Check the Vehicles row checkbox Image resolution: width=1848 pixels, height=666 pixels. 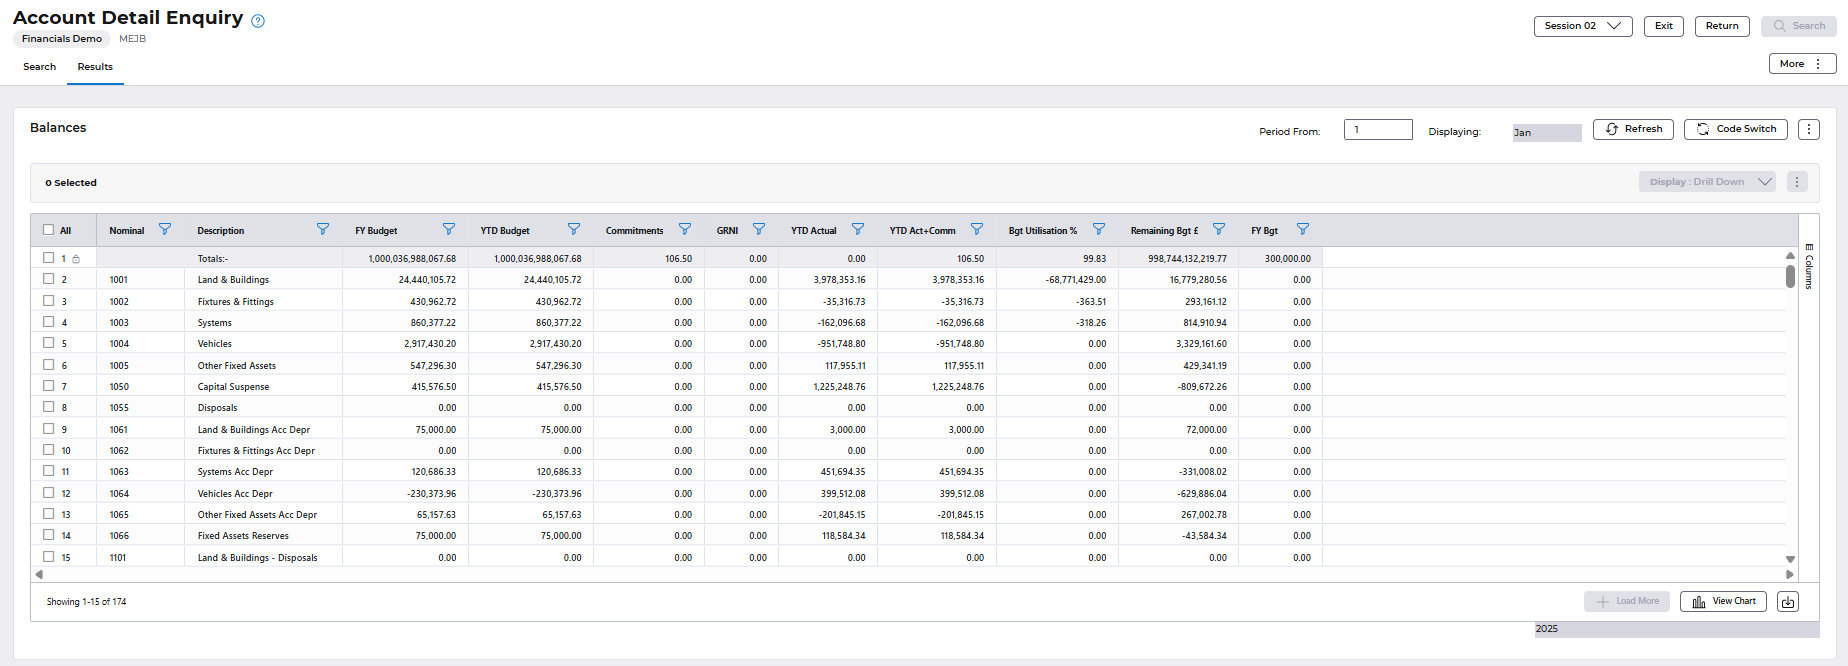[48, 343]
